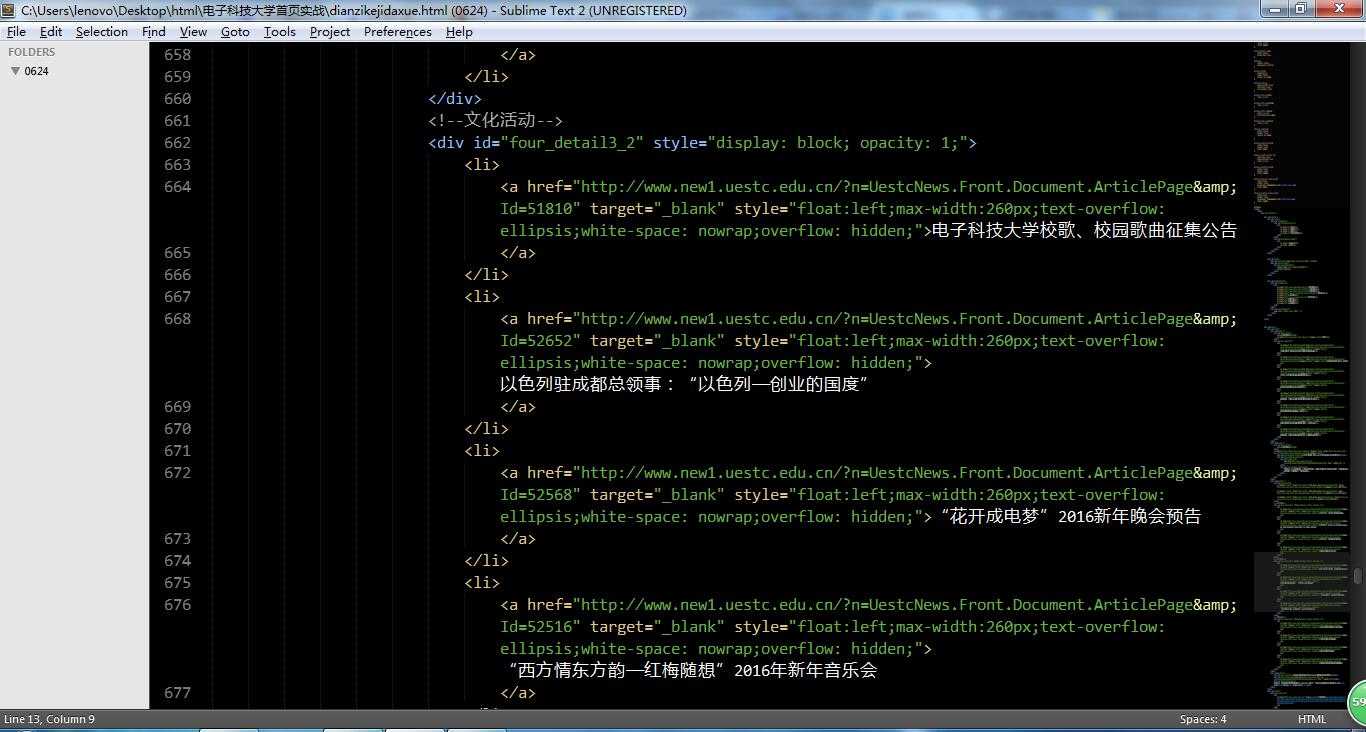Click line number 660 in the gutter
The height and width of the screenshot is (732, 1366).
(x=177, y=99)
